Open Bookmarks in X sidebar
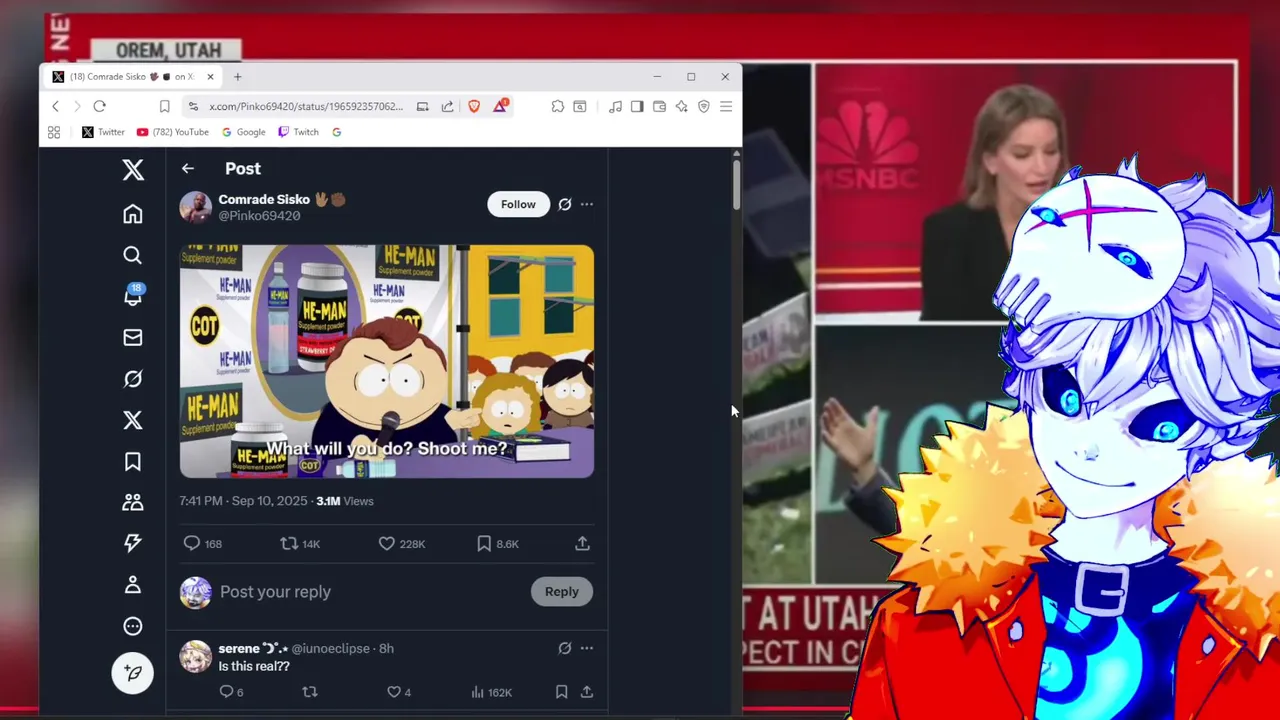The width and height of the screenshot is (1280, 720). click(x=133, y=461)
